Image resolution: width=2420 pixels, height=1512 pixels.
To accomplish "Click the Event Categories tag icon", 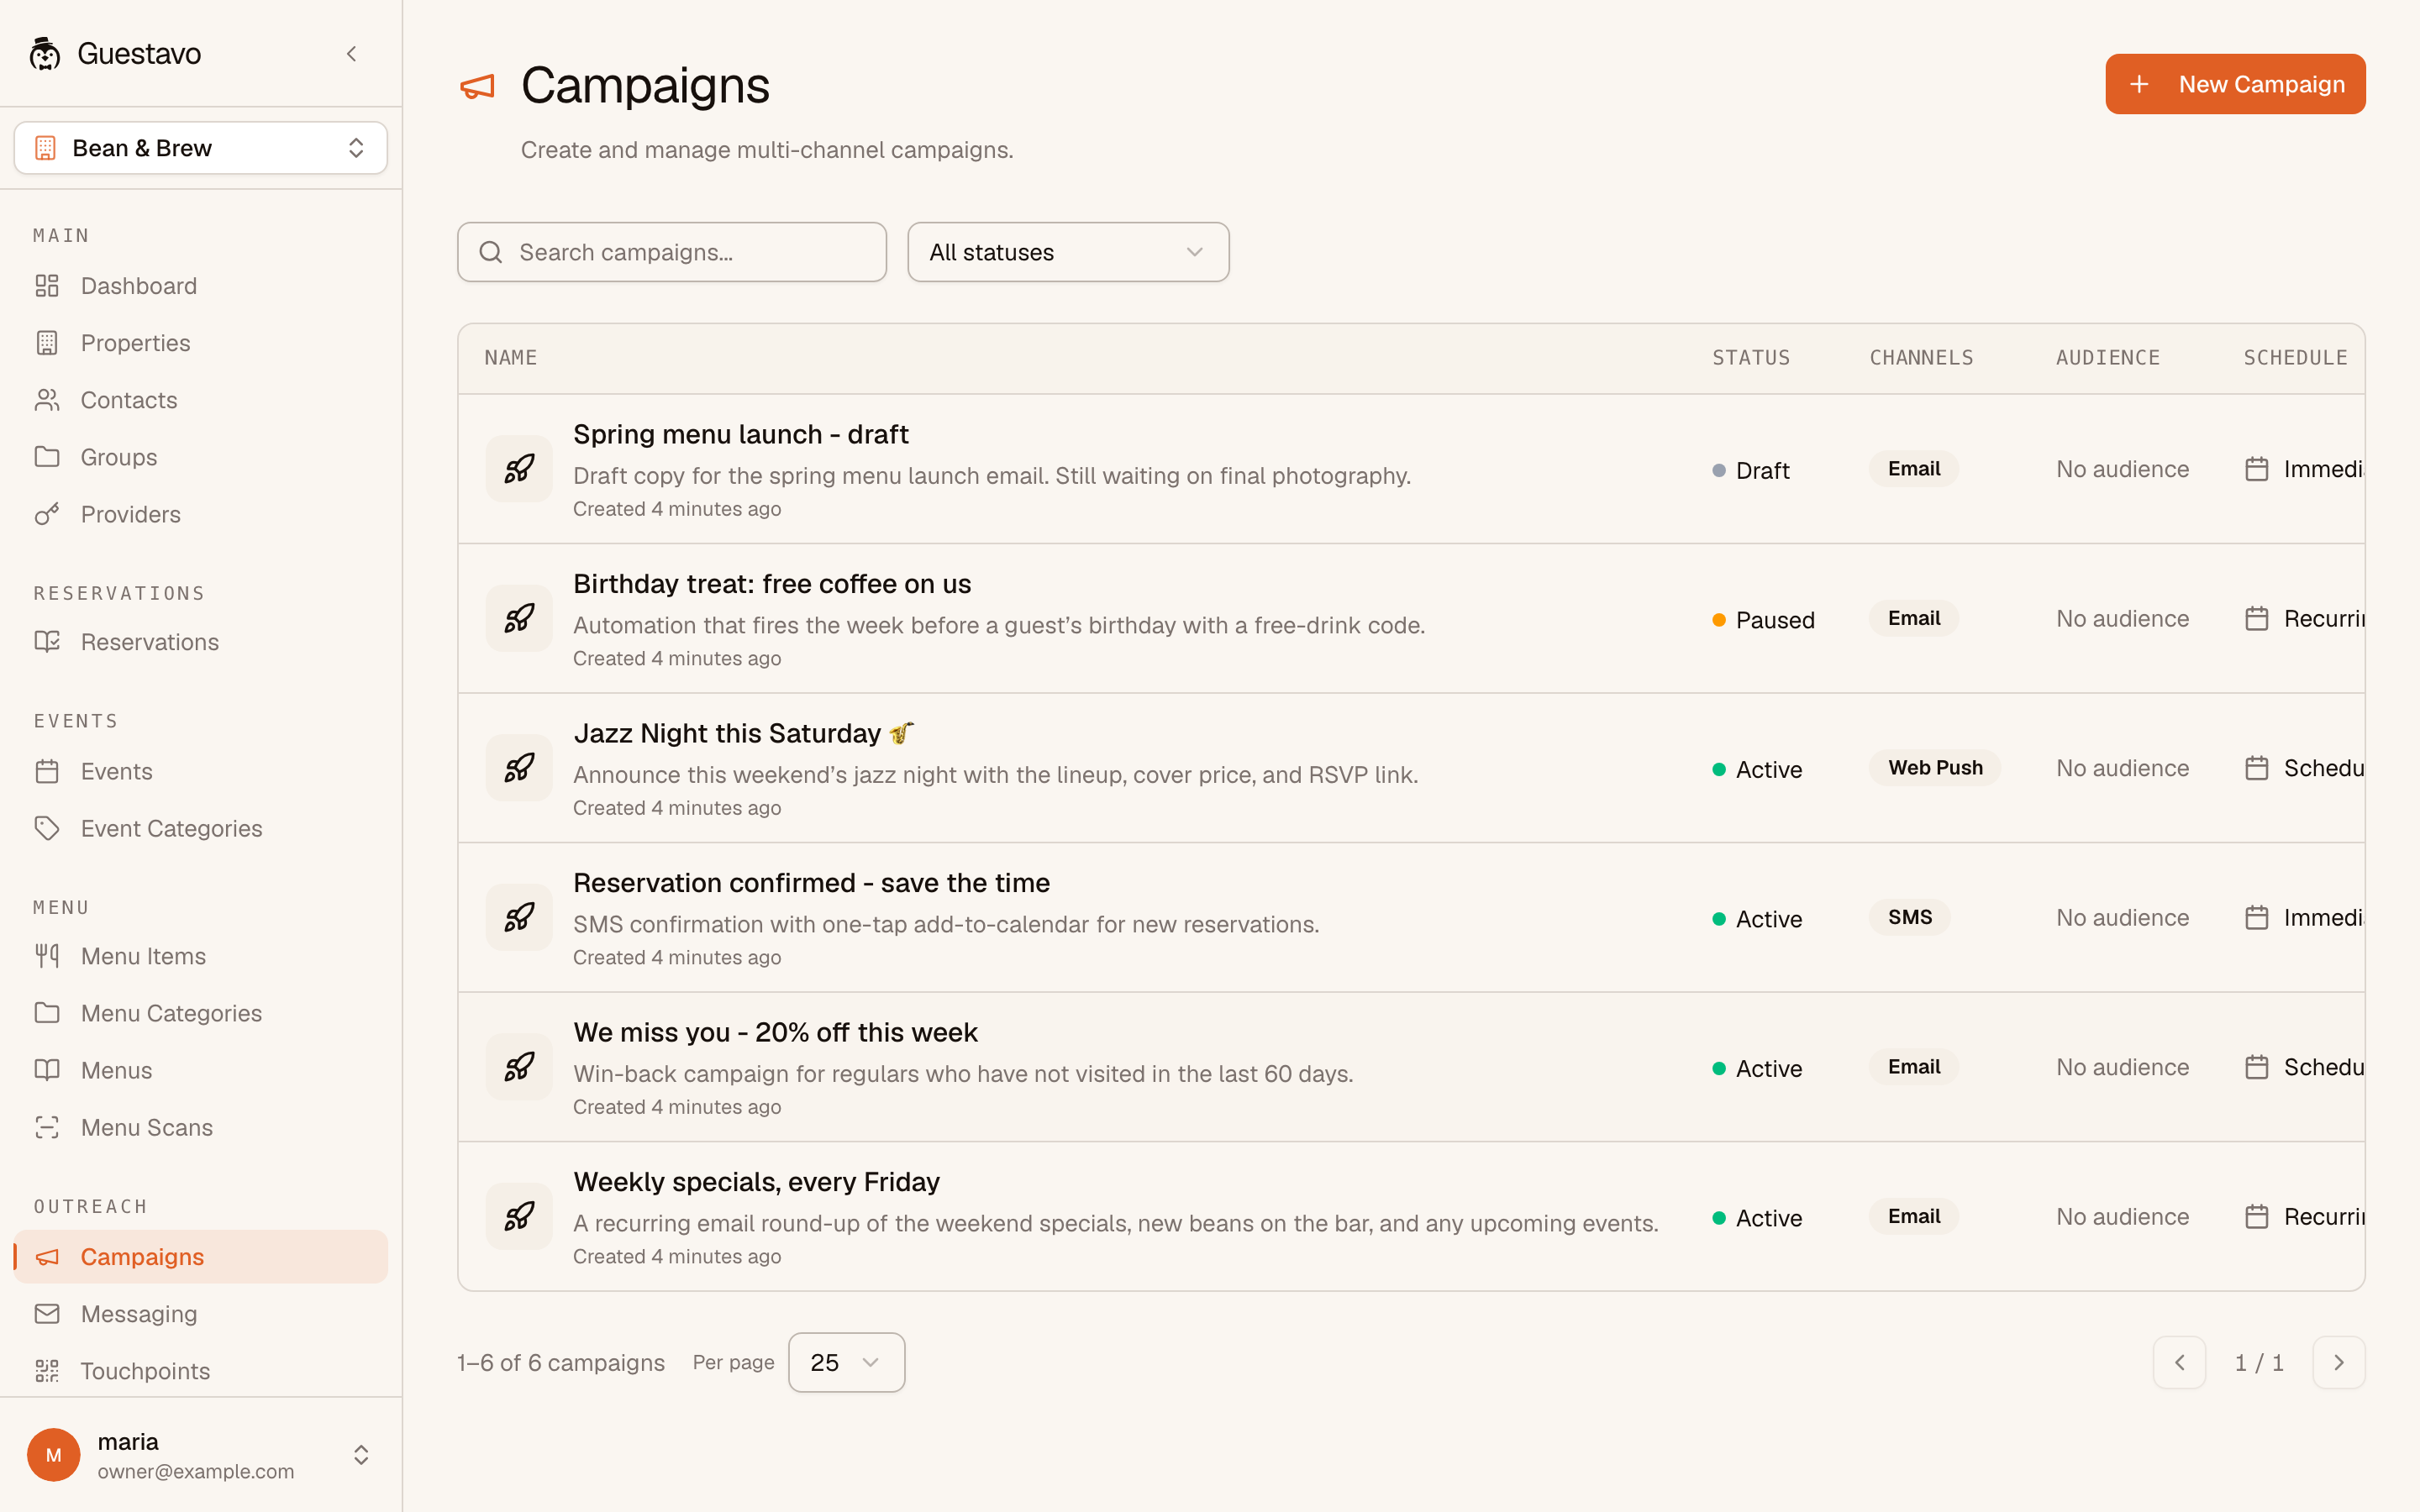I will (x=47, y=828).
